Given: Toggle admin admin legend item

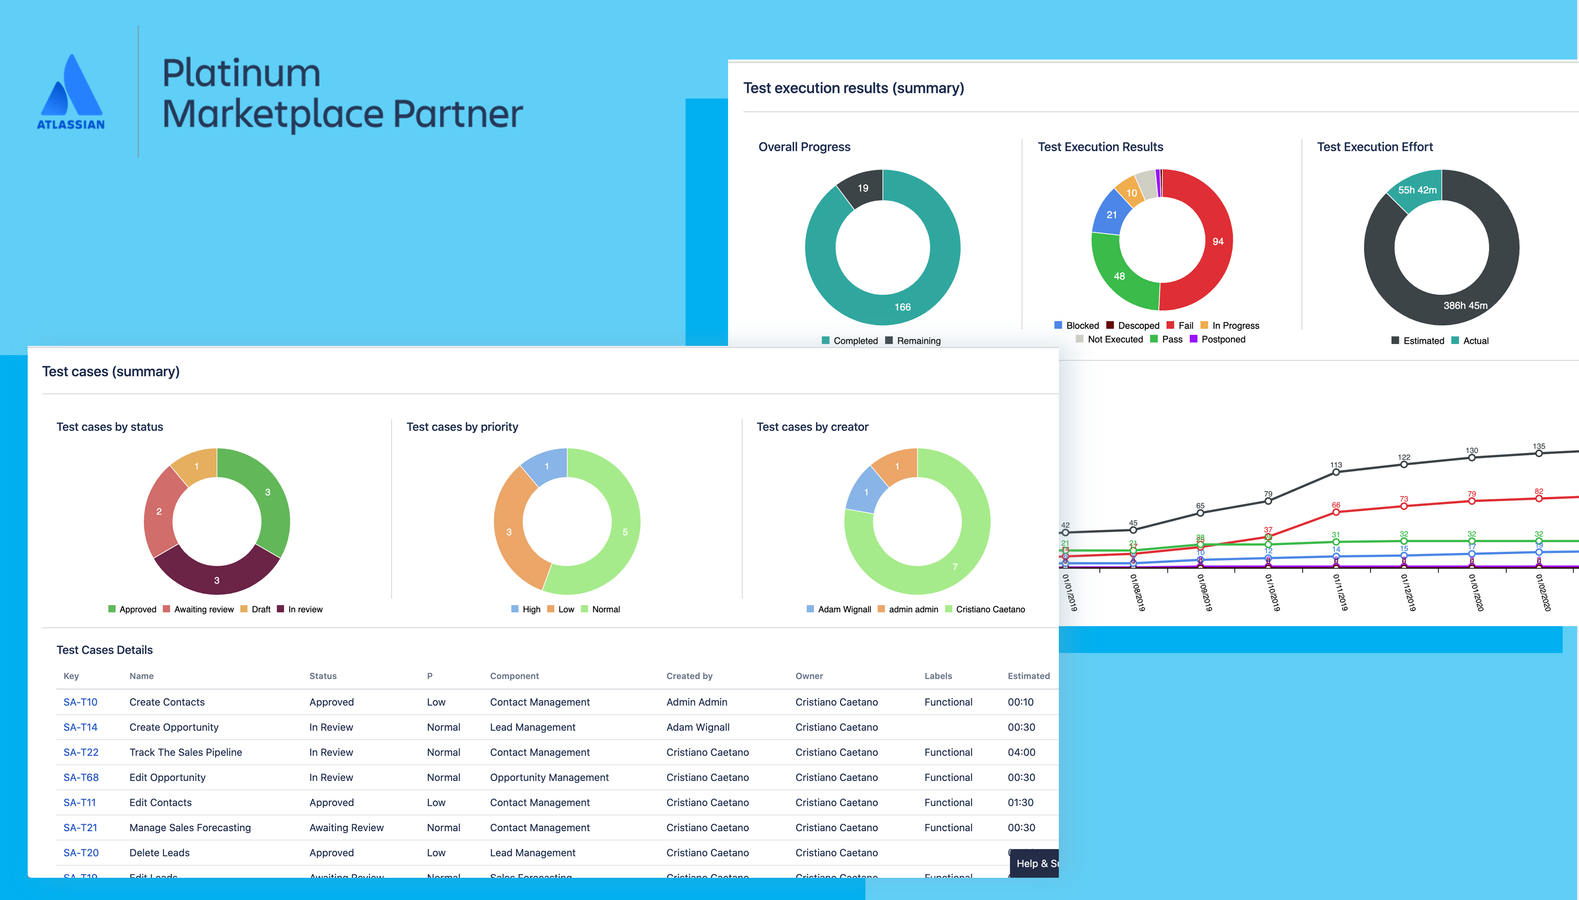Looking at the screenshot, I should click(908, 609).
